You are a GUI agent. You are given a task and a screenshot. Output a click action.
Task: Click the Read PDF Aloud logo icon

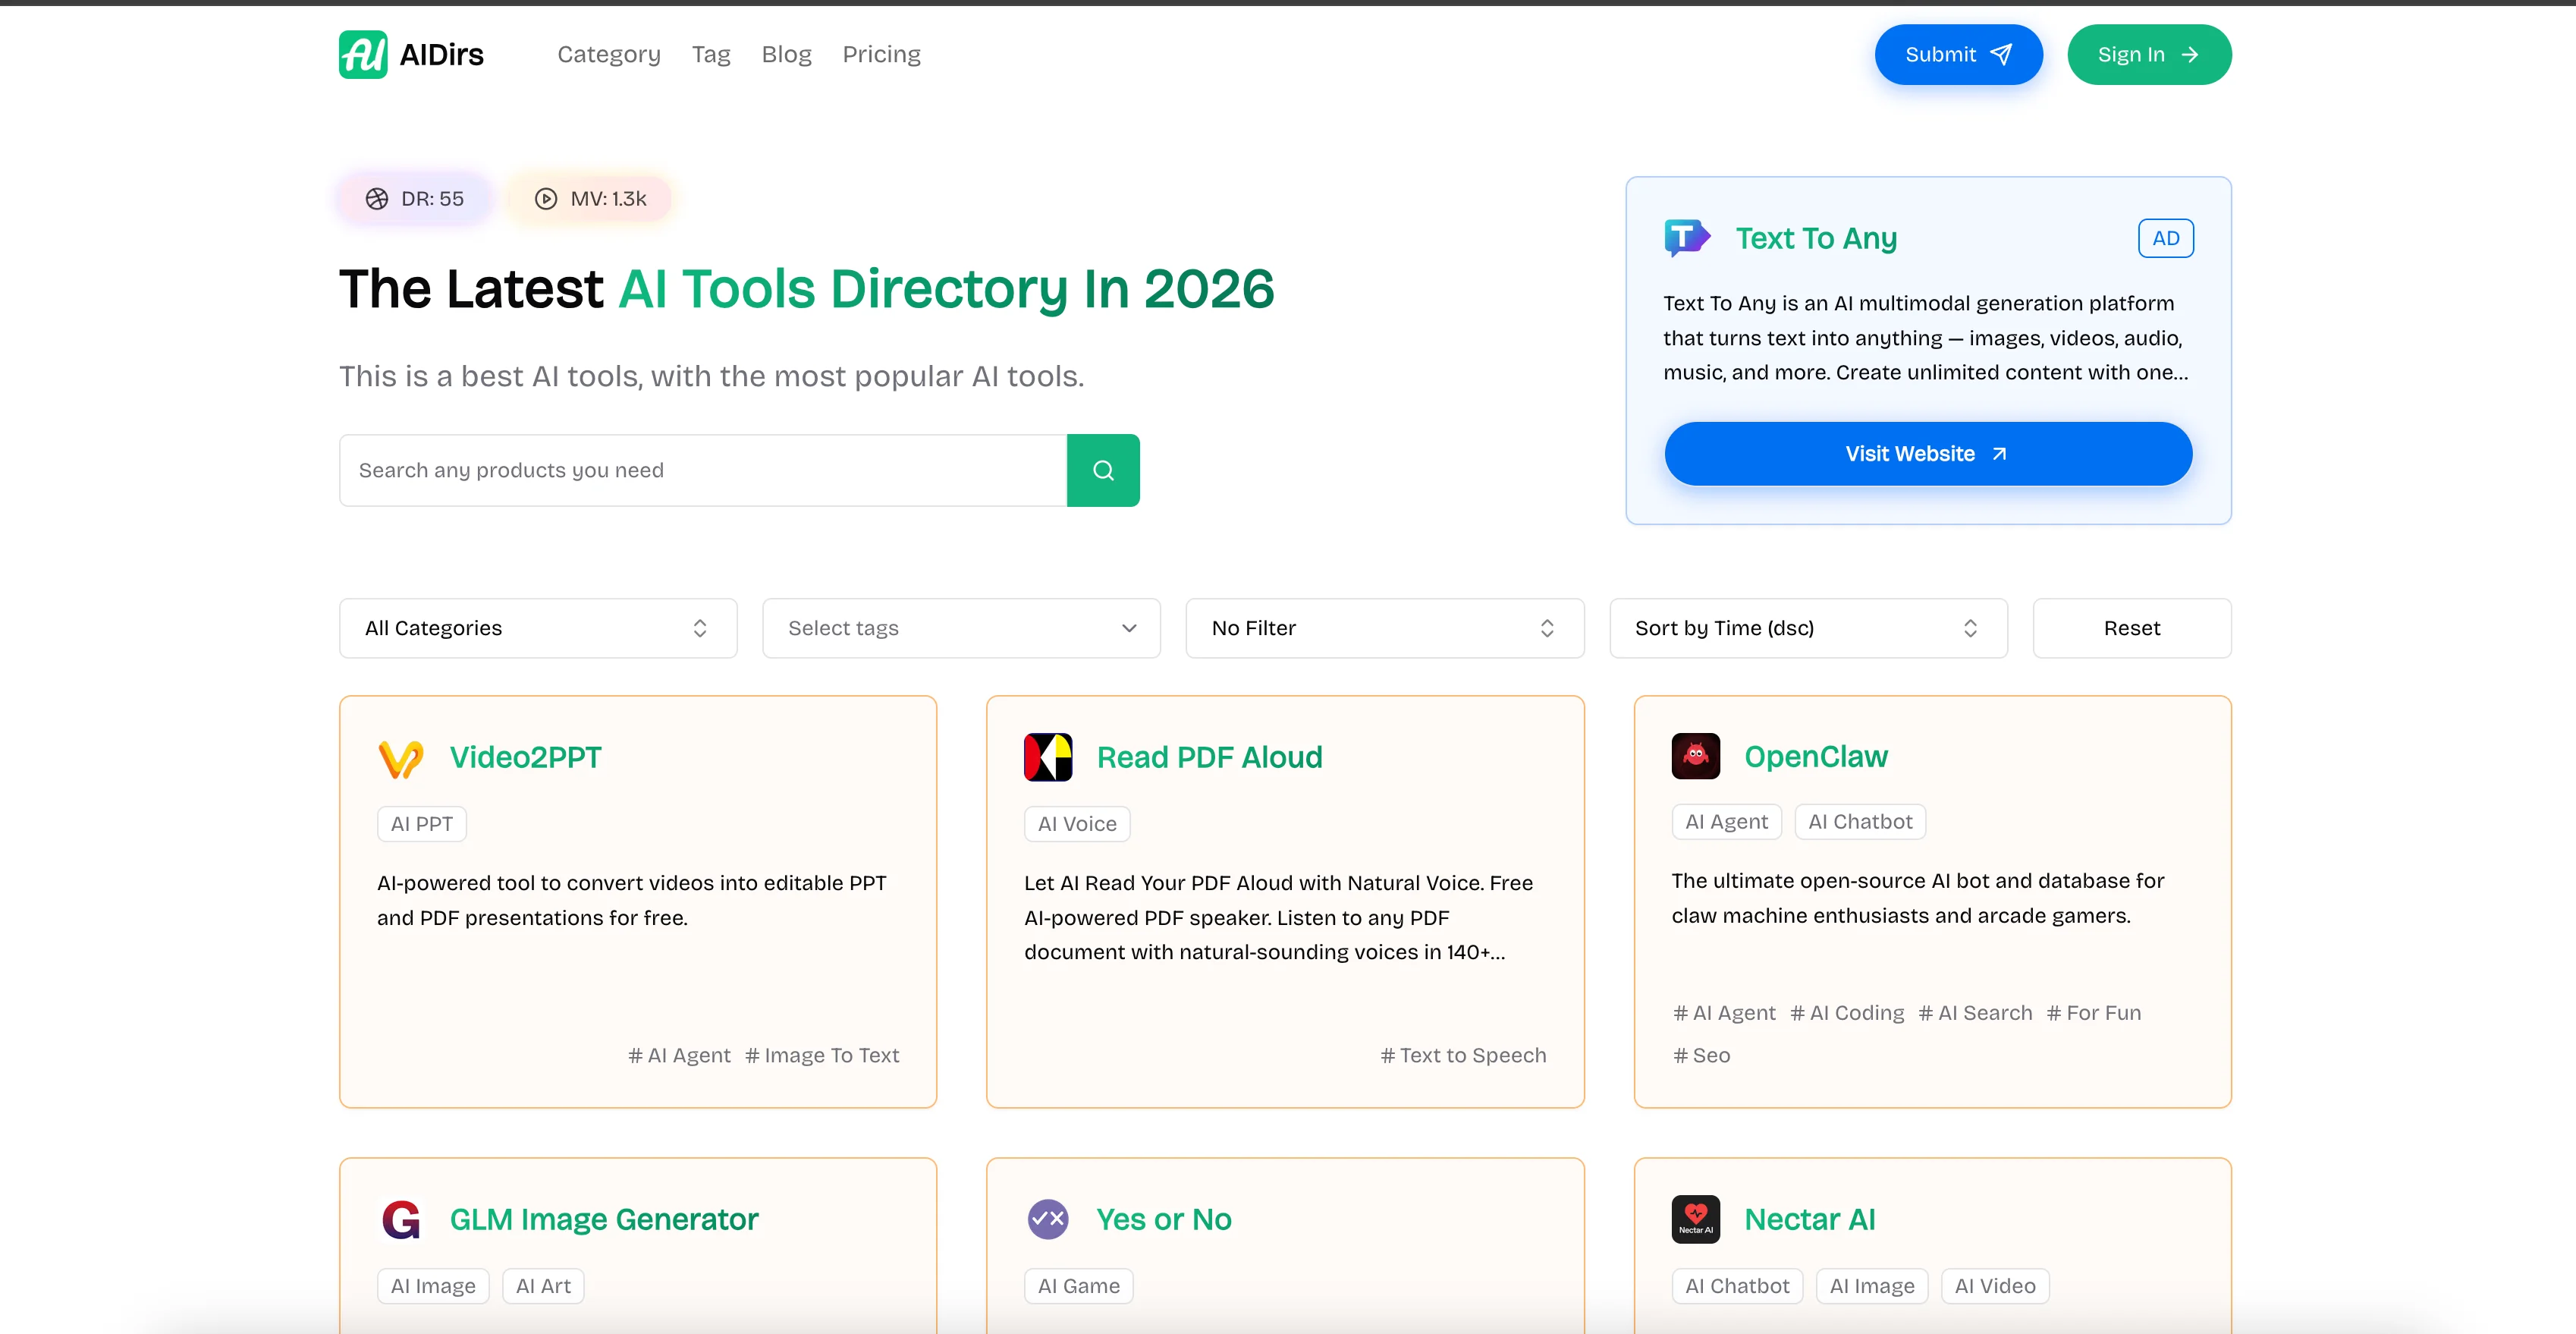1048,757
